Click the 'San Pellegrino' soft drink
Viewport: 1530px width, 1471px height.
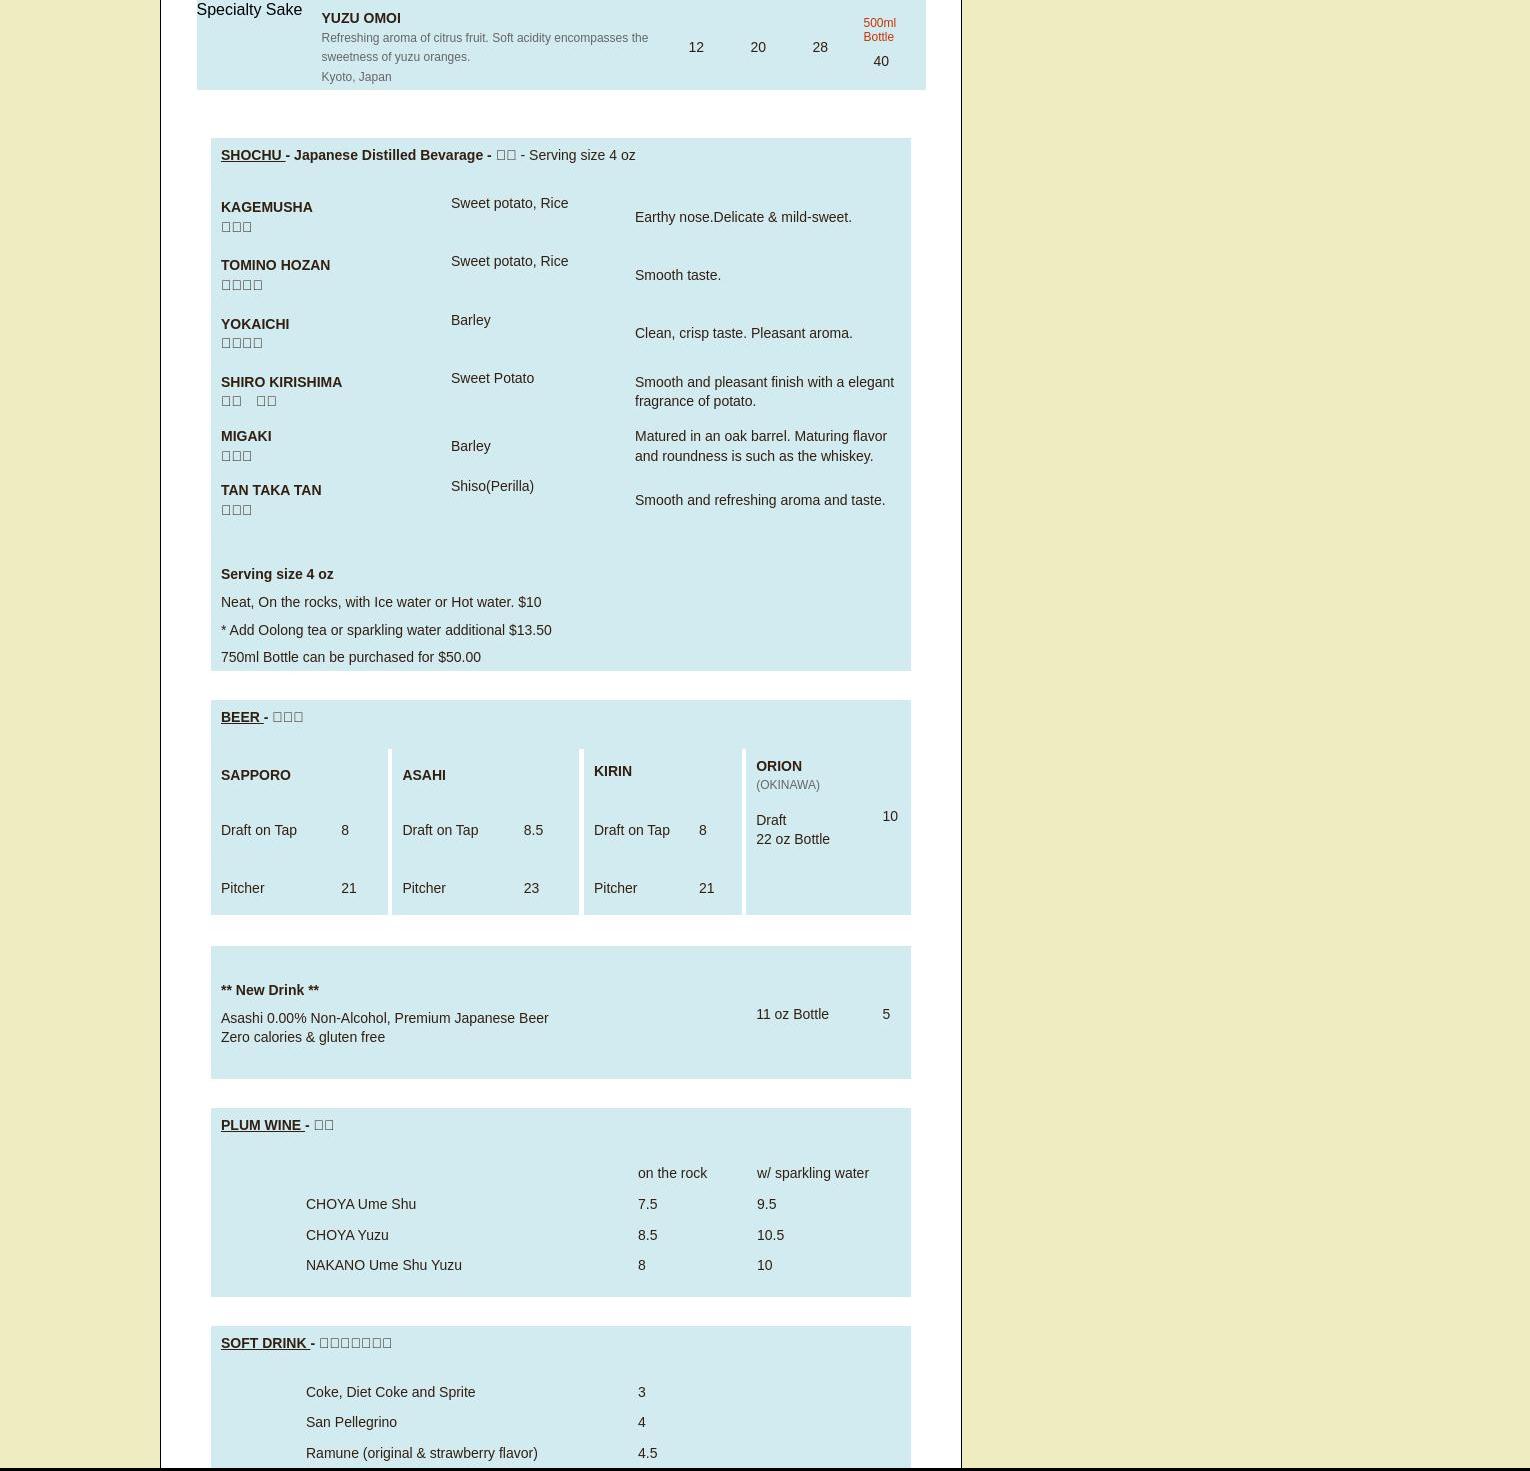352,1422
